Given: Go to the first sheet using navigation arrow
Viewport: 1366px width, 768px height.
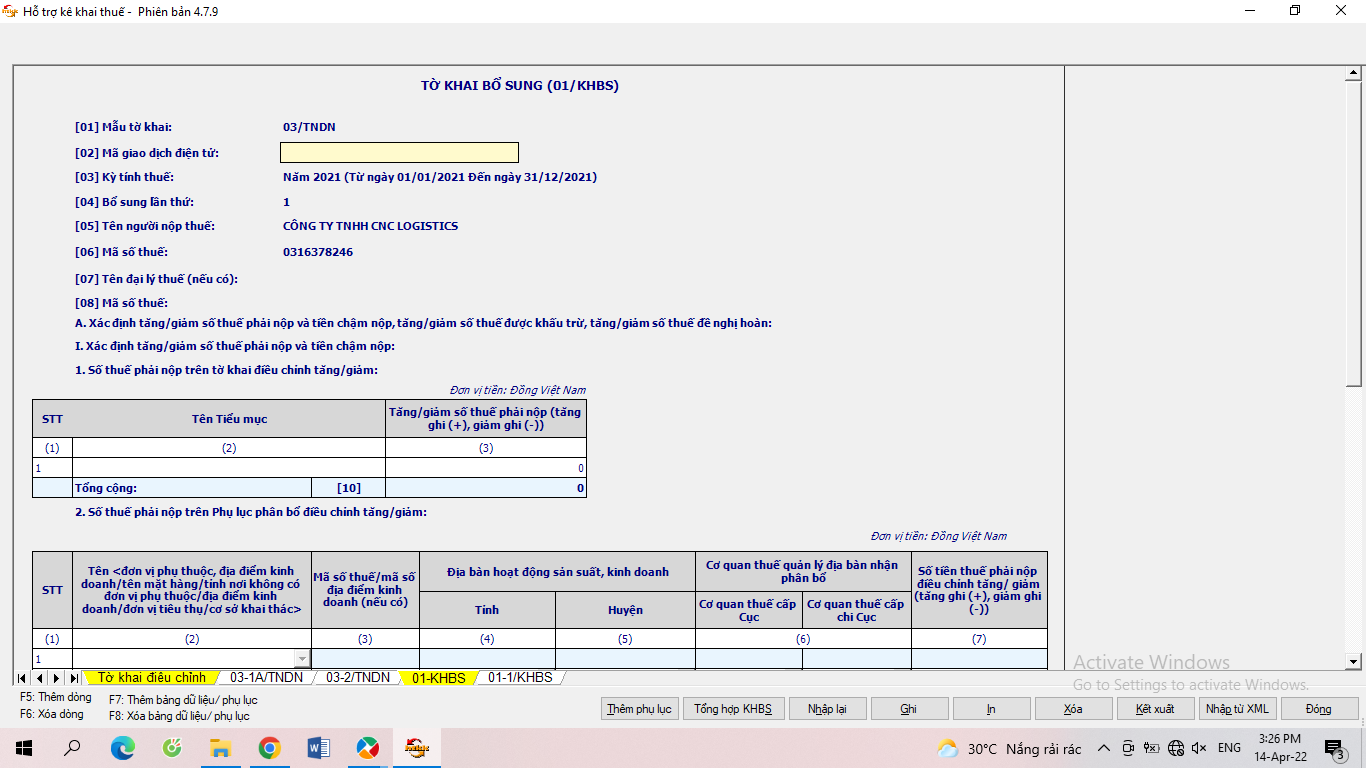Looking at the screenshot, I should point(22,678).
